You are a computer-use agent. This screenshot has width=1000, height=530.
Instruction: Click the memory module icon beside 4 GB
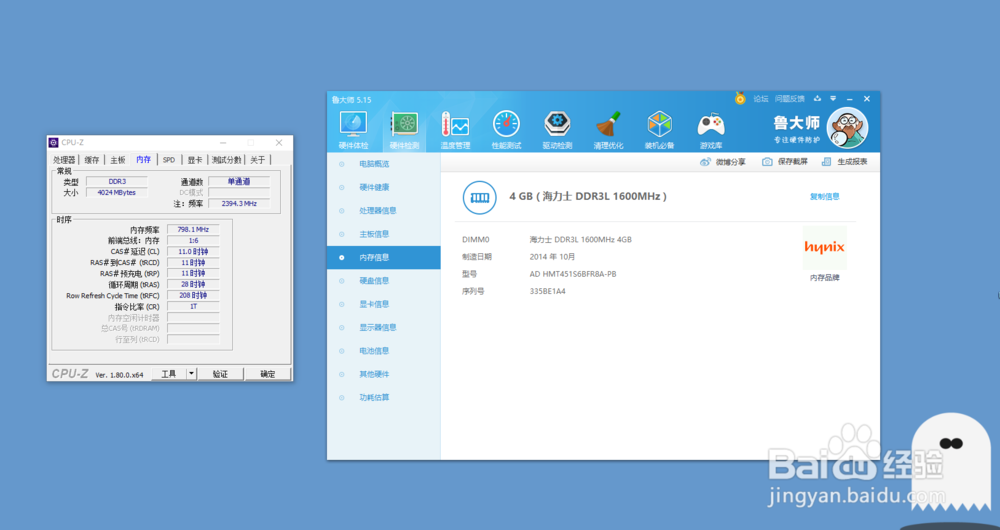coord(480,197)
